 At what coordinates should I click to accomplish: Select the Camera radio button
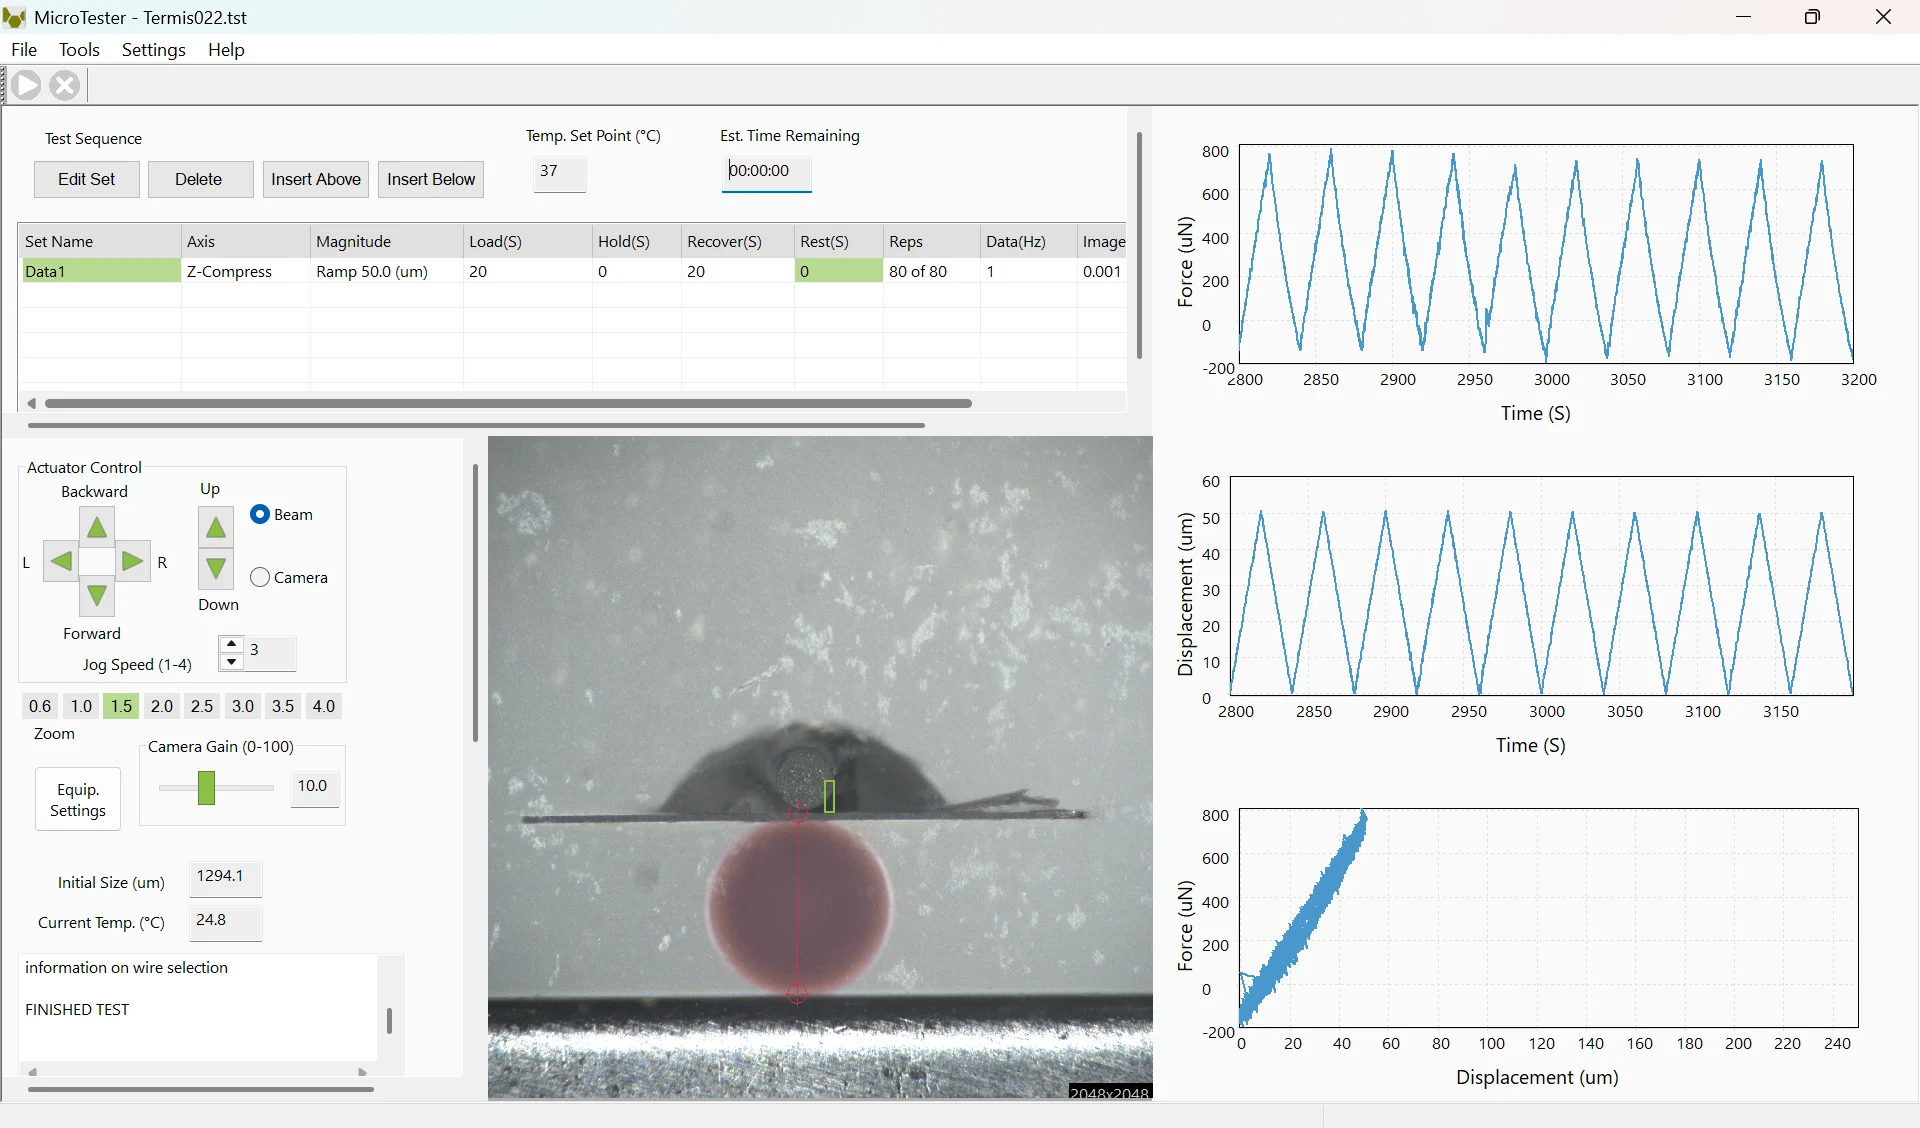click(260, 577)
